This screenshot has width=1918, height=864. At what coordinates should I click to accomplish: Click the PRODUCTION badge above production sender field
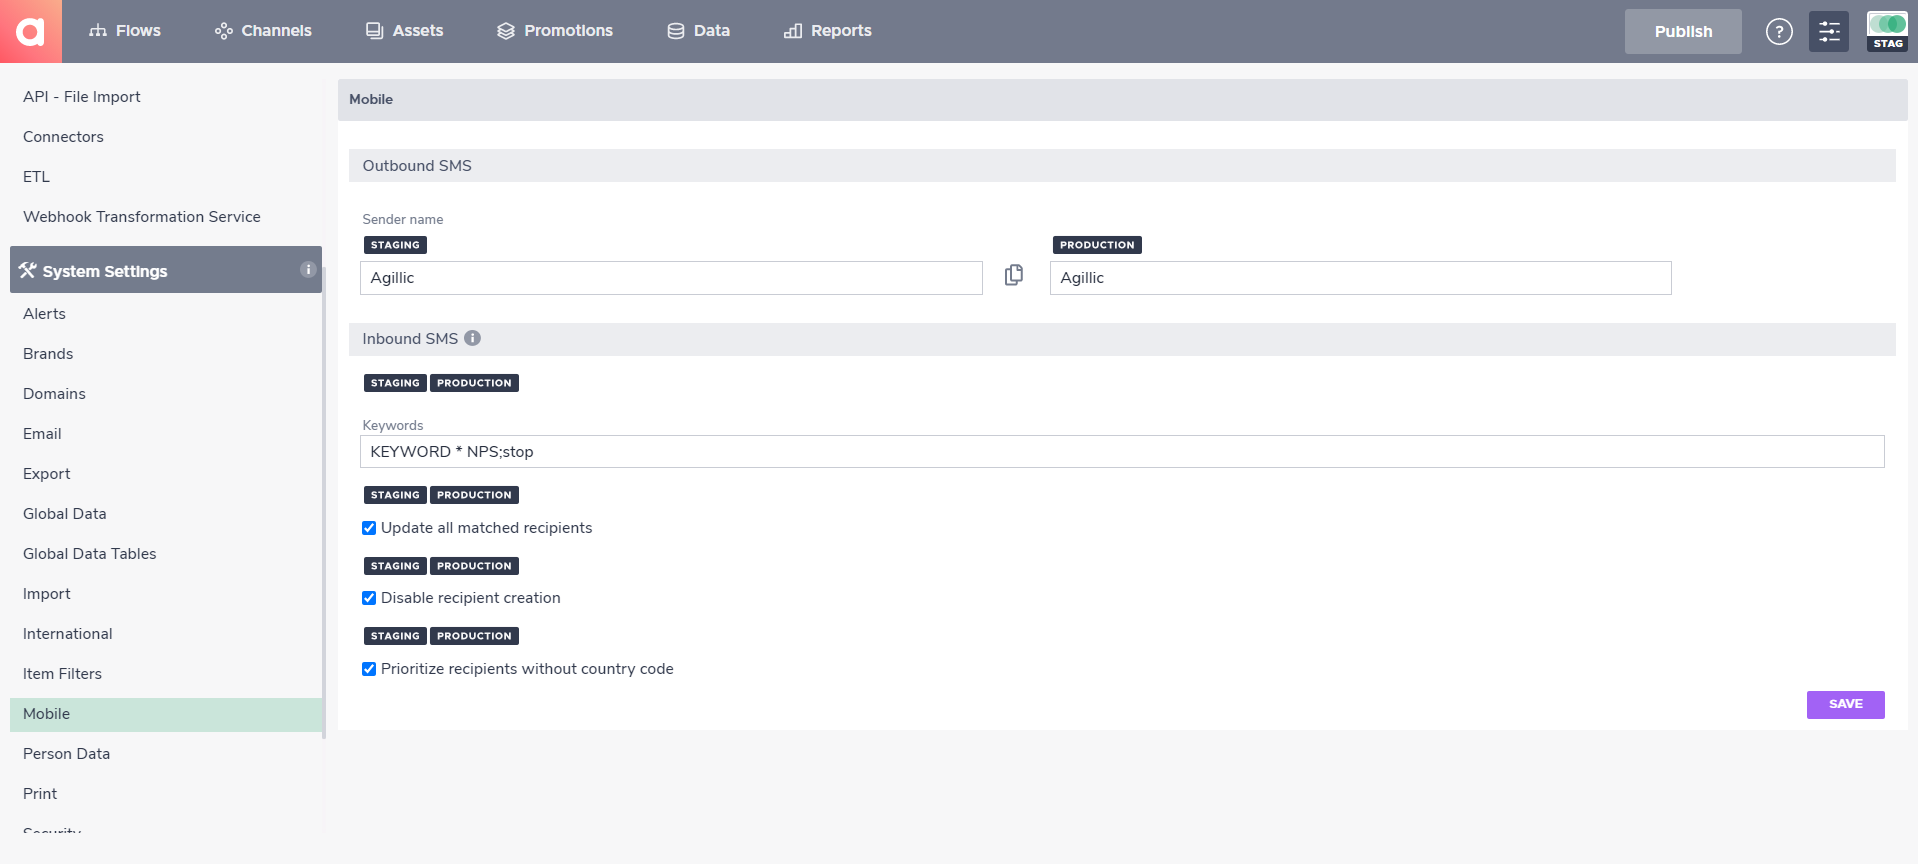pos(1097,245)
